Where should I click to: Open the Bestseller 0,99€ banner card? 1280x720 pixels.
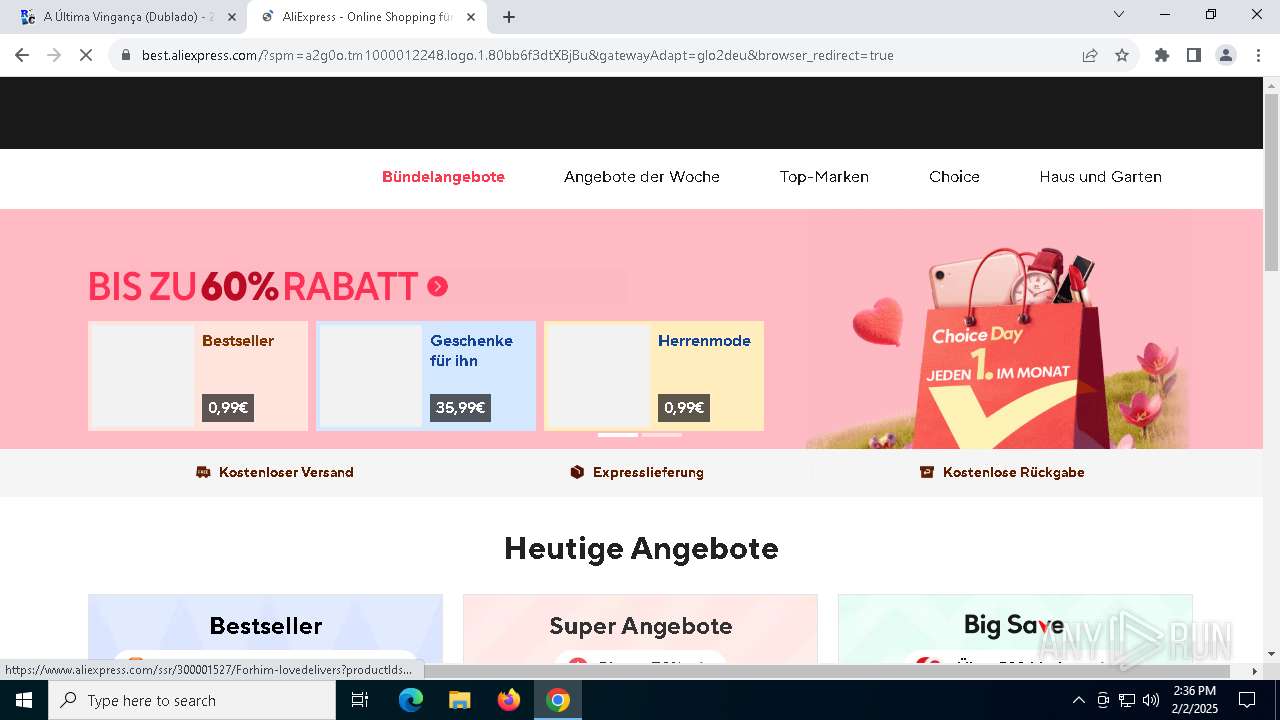198,376
